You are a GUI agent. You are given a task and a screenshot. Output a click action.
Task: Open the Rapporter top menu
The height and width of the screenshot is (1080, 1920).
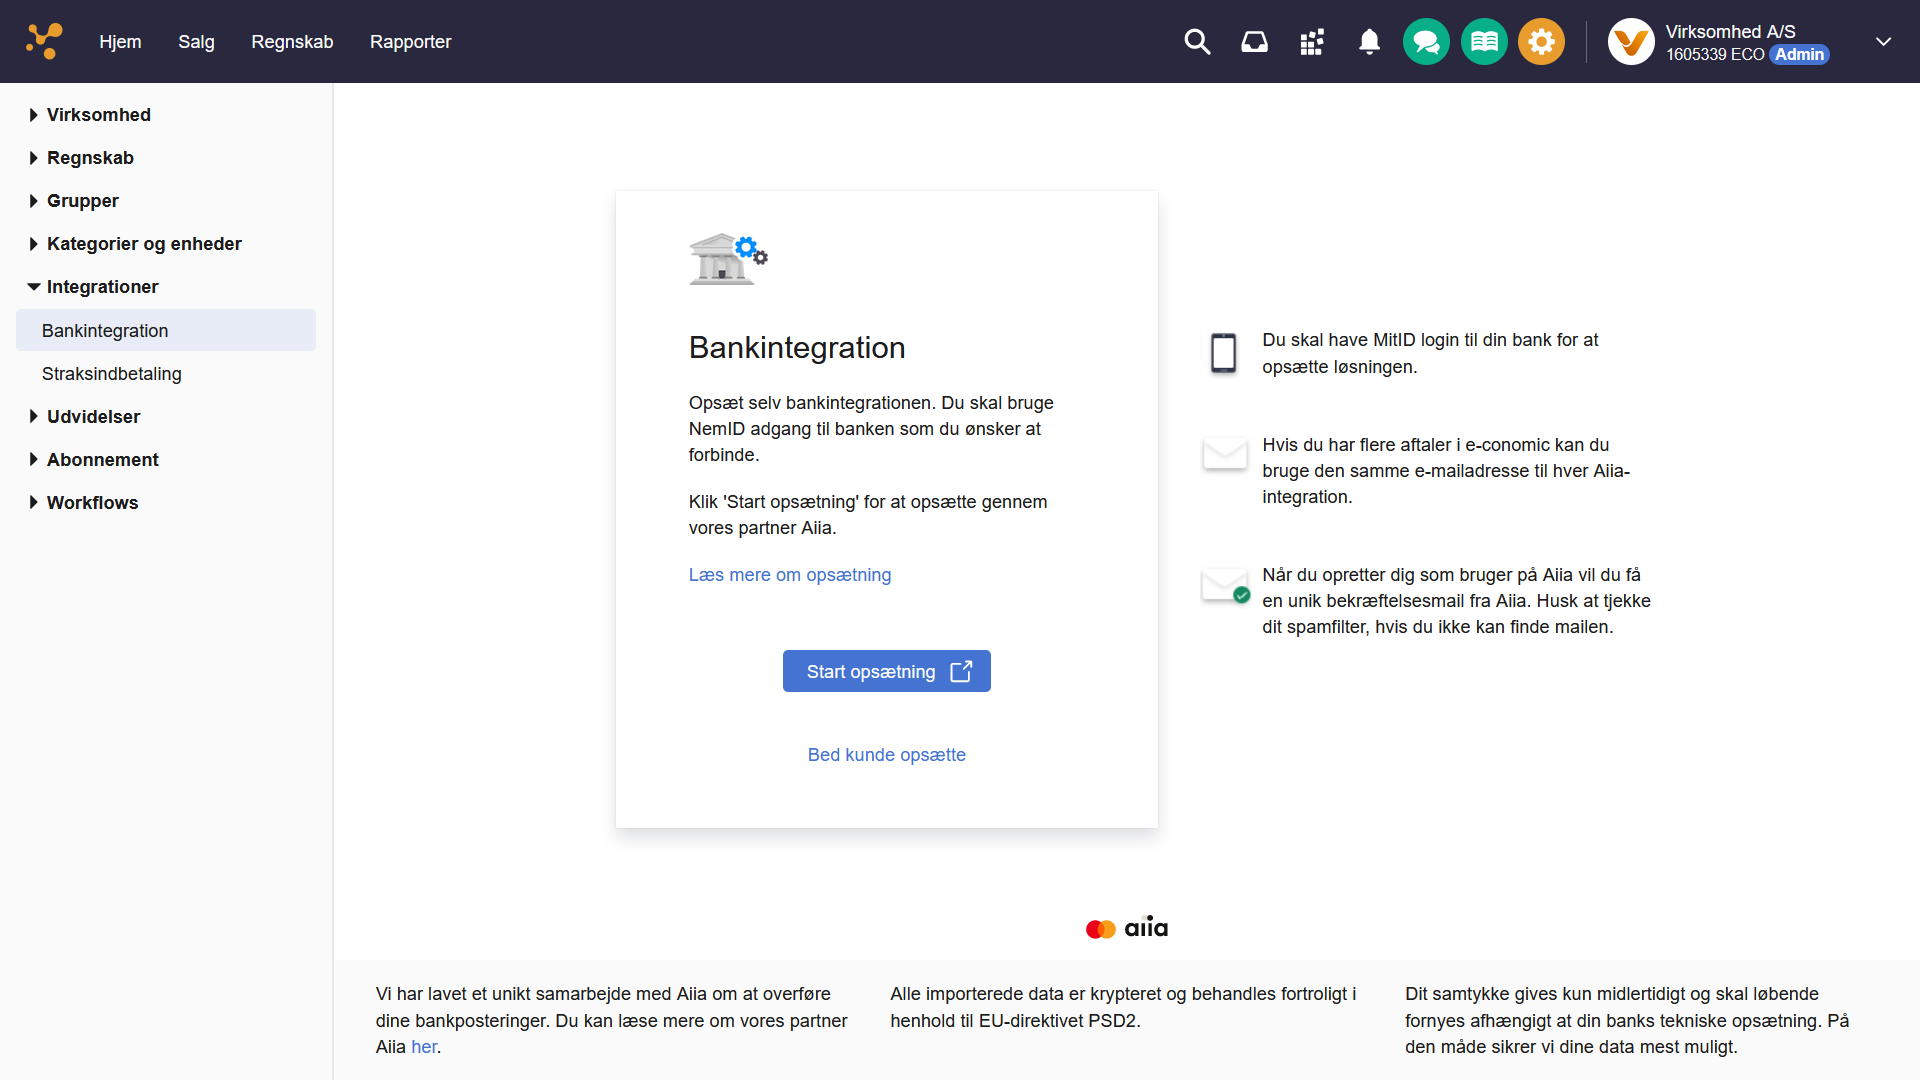click(410, 42)
